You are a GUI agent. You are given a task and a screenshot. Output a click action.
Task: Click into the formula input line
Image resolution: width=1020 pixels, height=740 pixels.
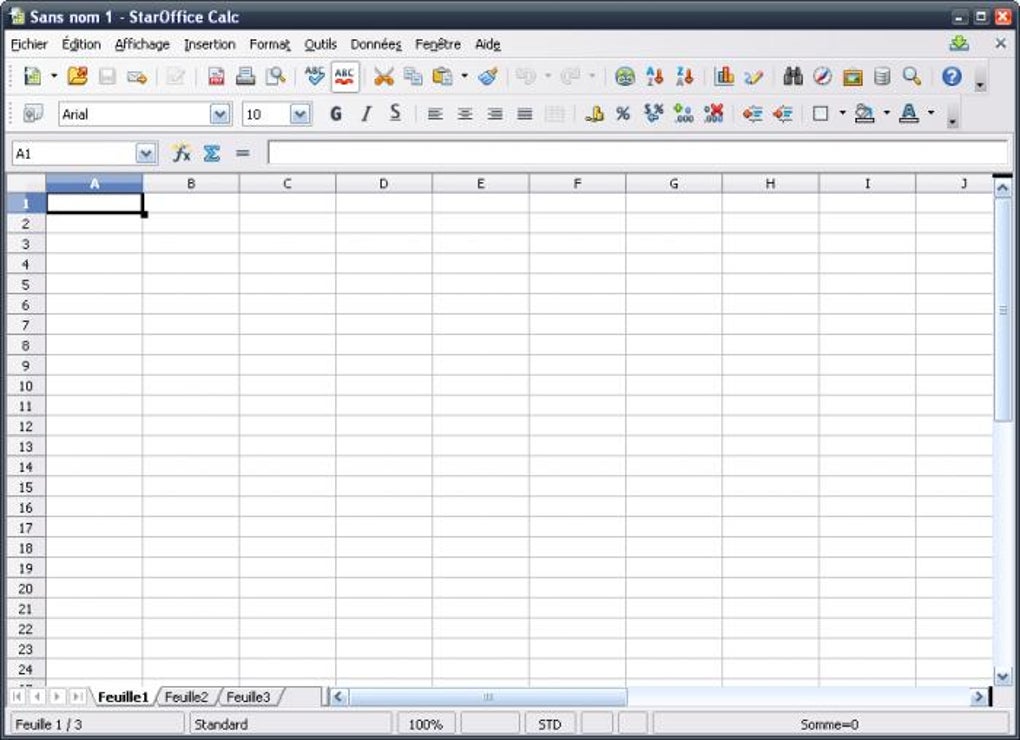click(638, 153)
